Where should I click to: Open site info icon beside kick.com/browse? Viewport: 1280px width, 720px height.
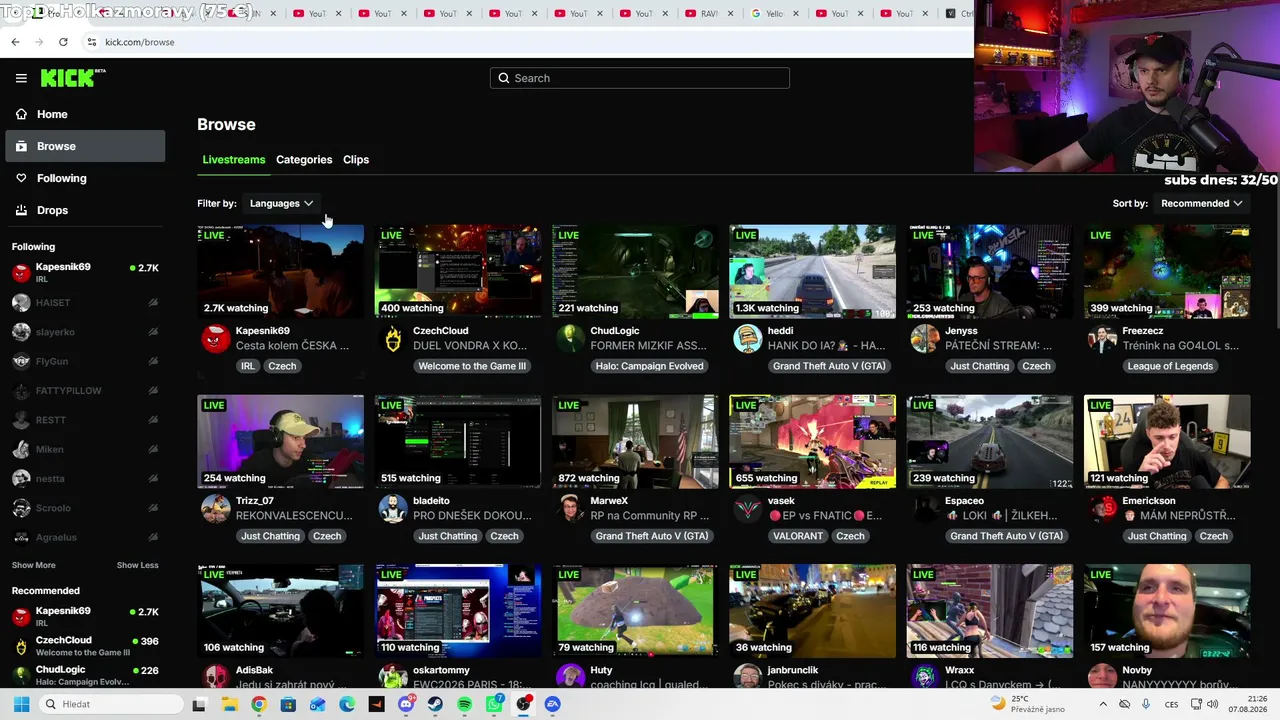[91, 42]
